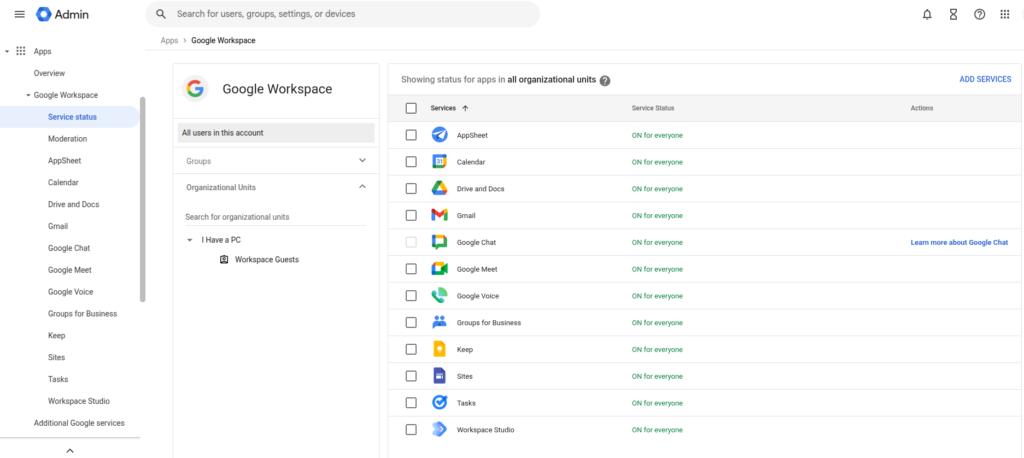
Task: Check the Calendar row checkbox
Action: [x=411, y=162]
